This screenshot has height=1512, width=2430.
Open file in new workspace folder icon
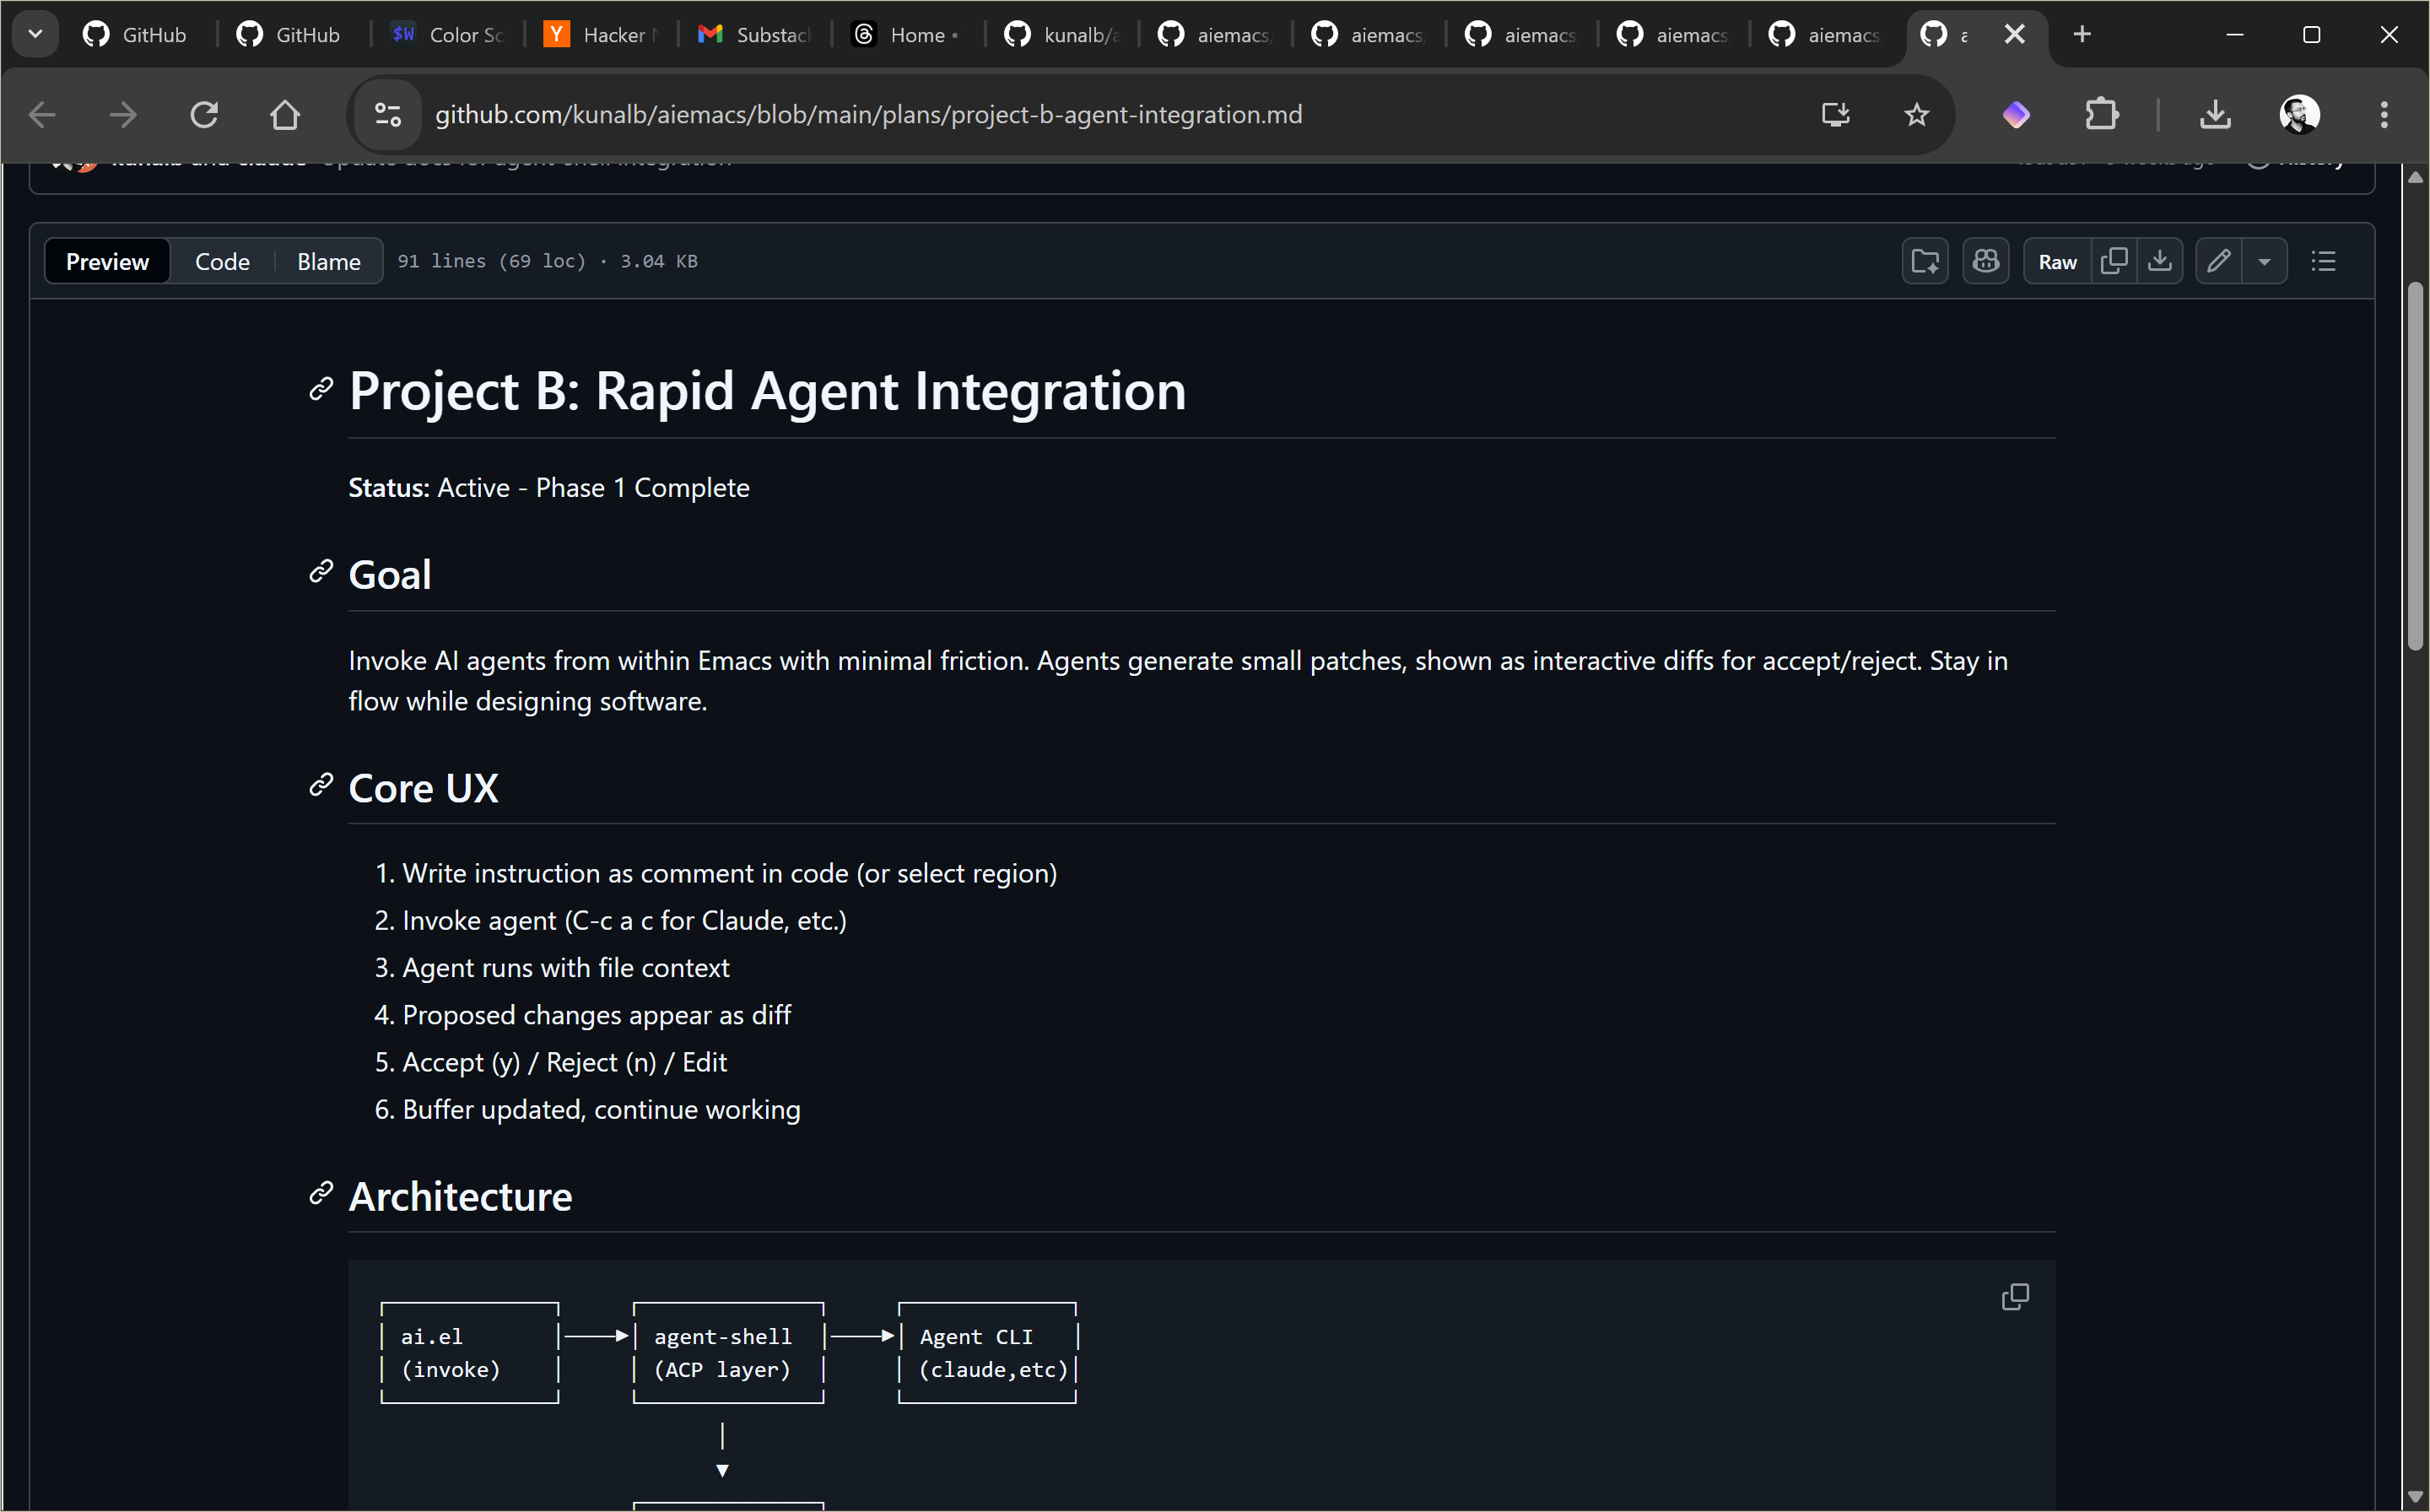(x=1925, y=262)
